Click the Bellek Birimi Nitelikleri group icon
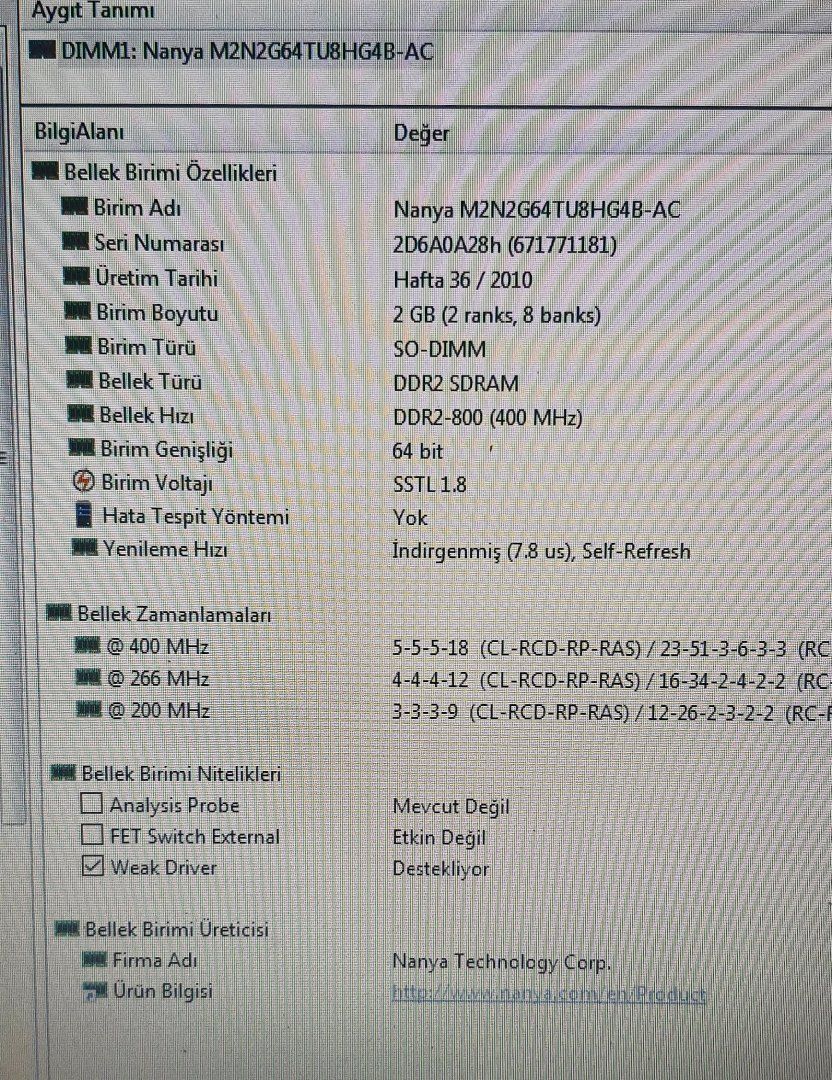Screen dimensions: 832x1080 tap(63, 773)
